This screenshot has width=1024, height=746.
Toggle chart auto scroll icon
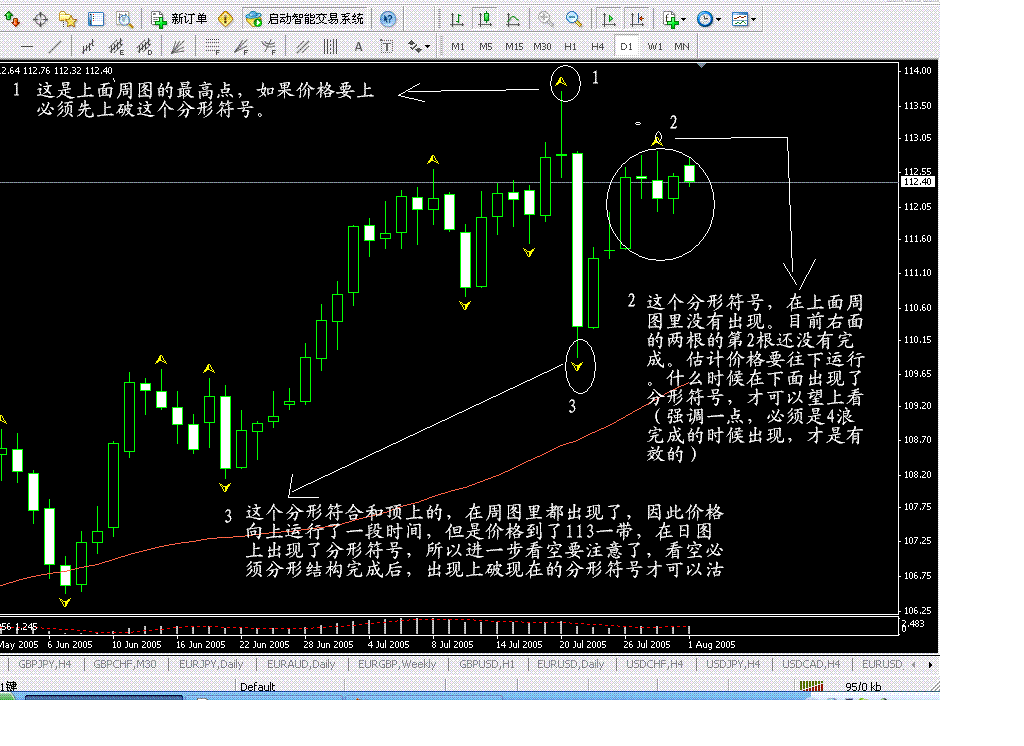pyautogui.click(x=609, y=19)
